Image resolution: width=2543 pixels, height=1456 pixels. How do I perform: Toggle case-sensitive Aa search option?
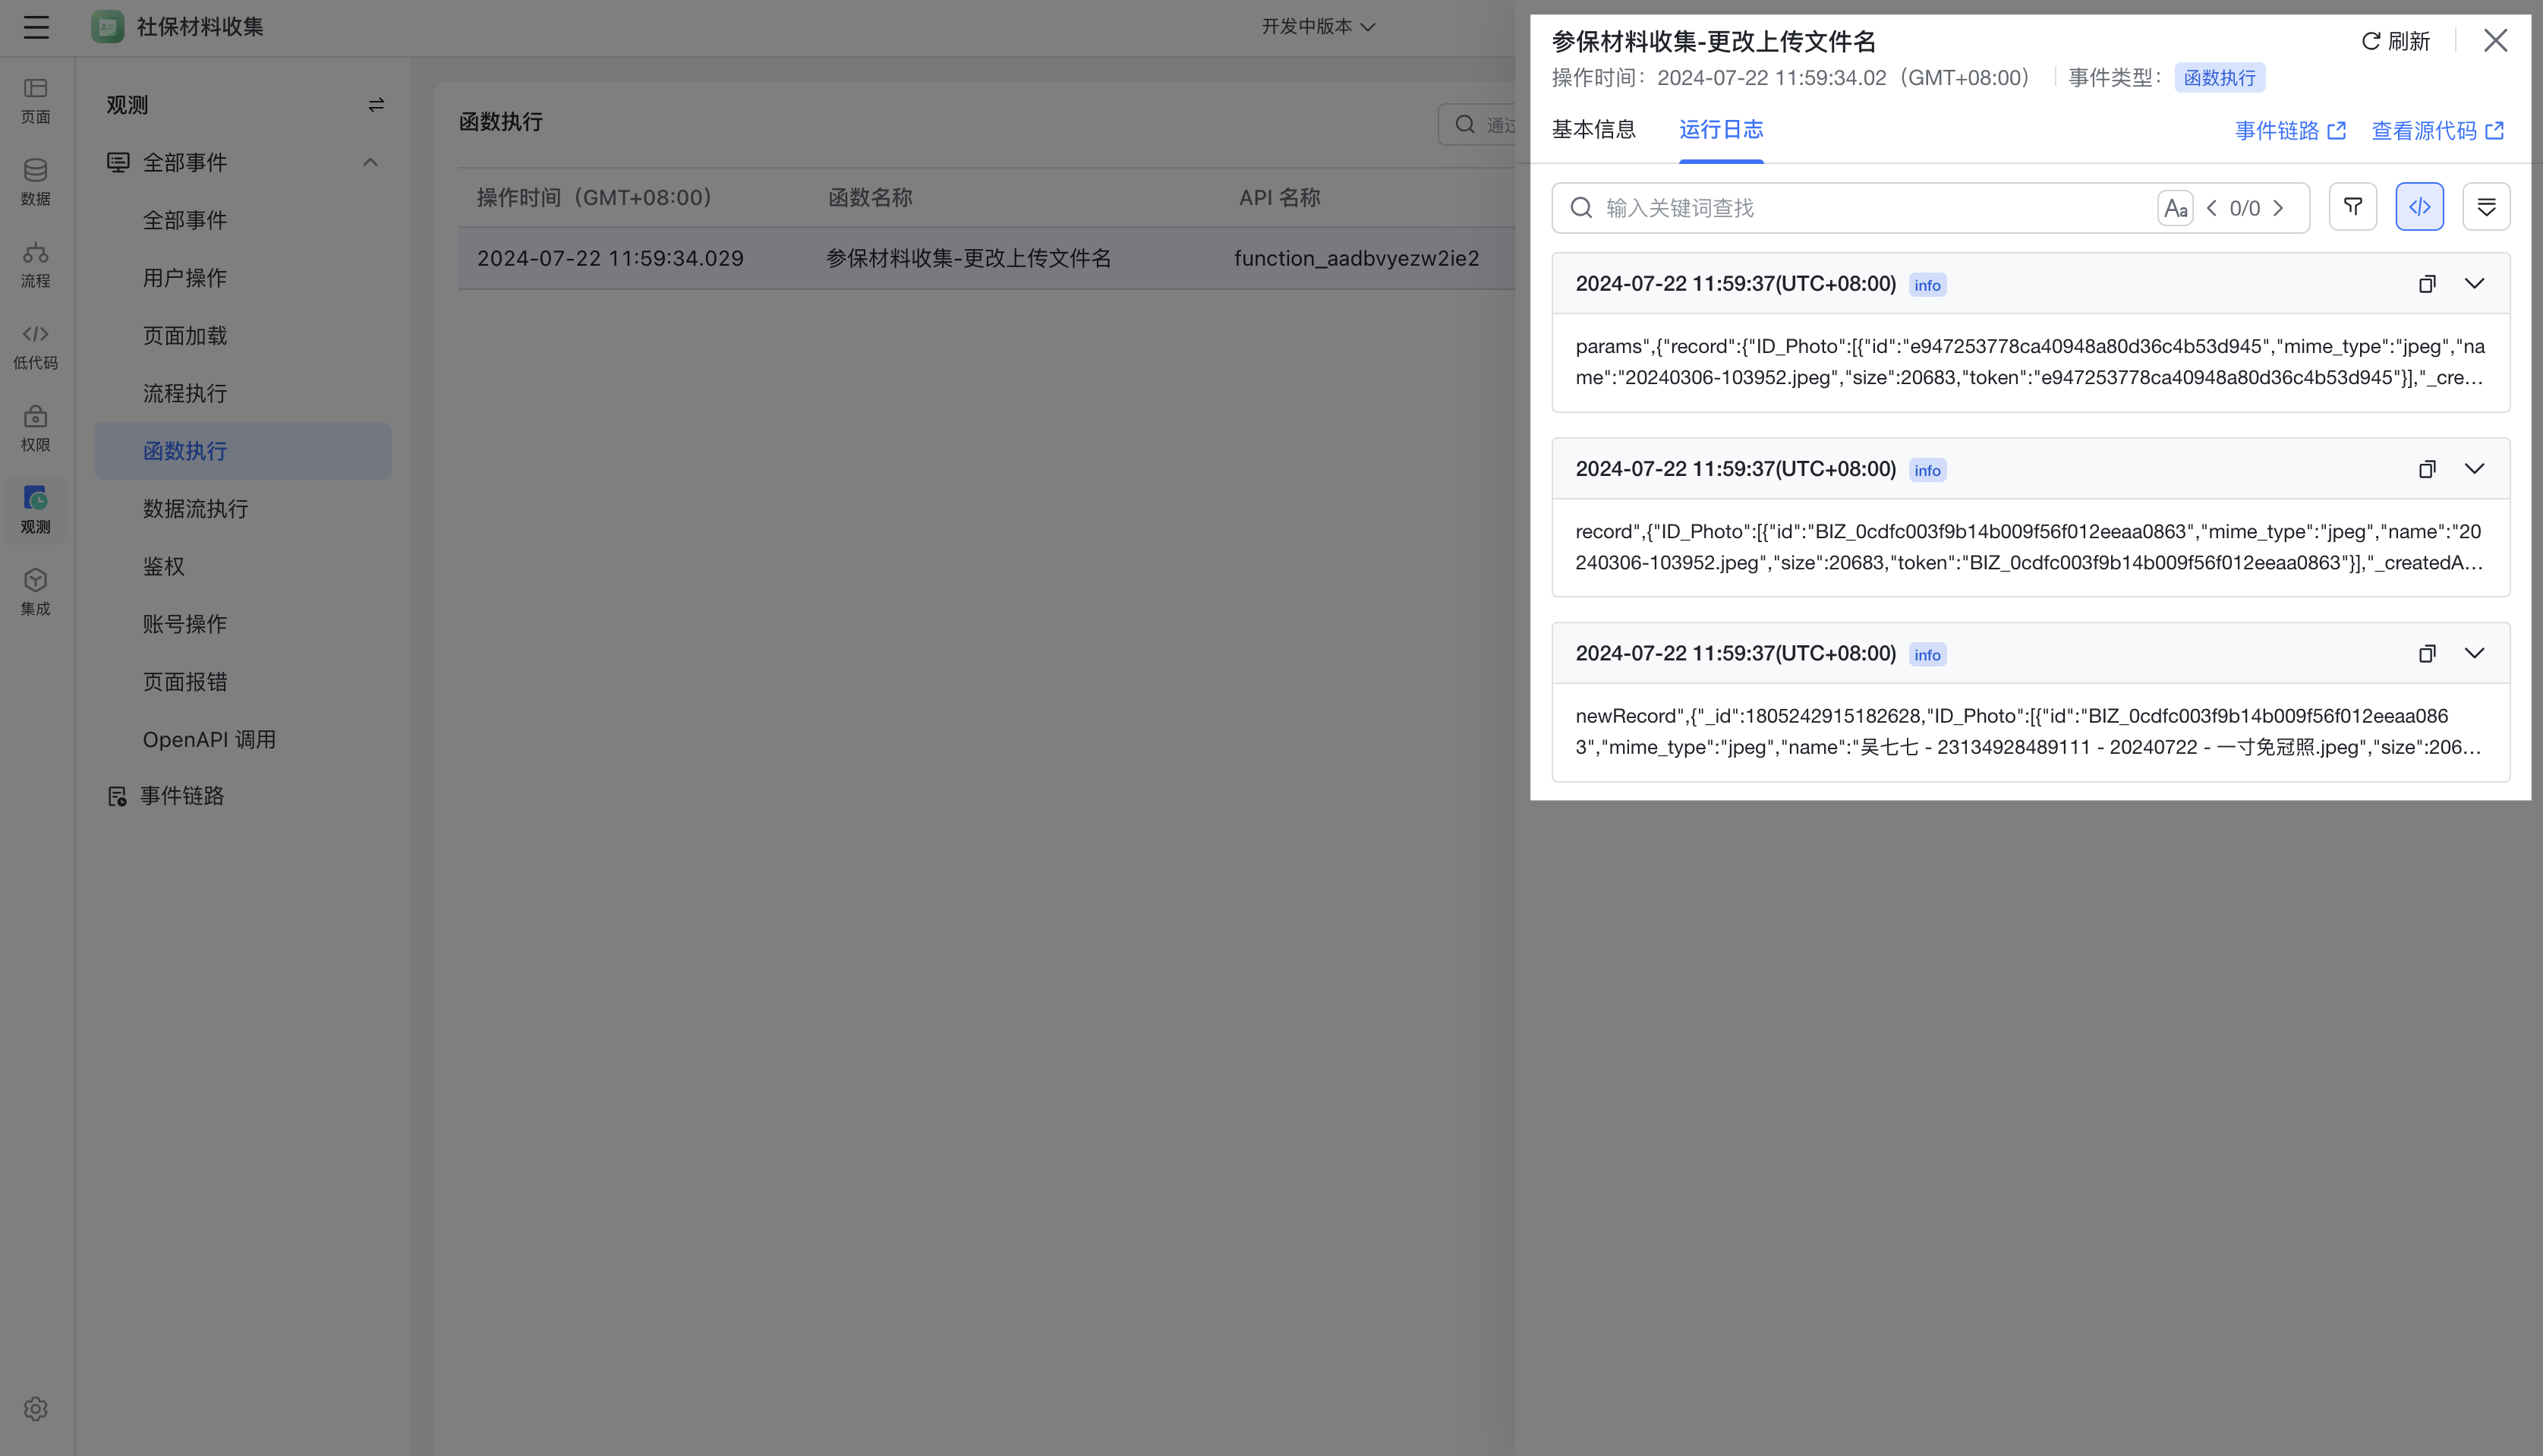click(2175, 208)
